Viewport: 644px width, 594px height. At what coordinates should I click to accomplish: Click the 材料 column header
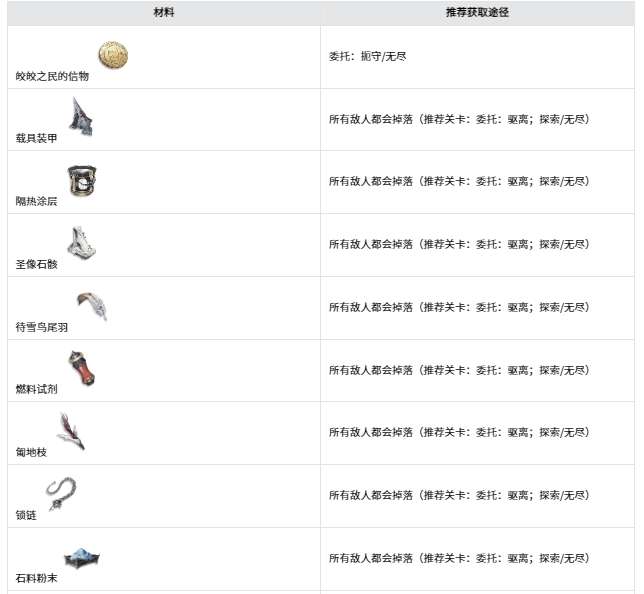click(164, 13)
